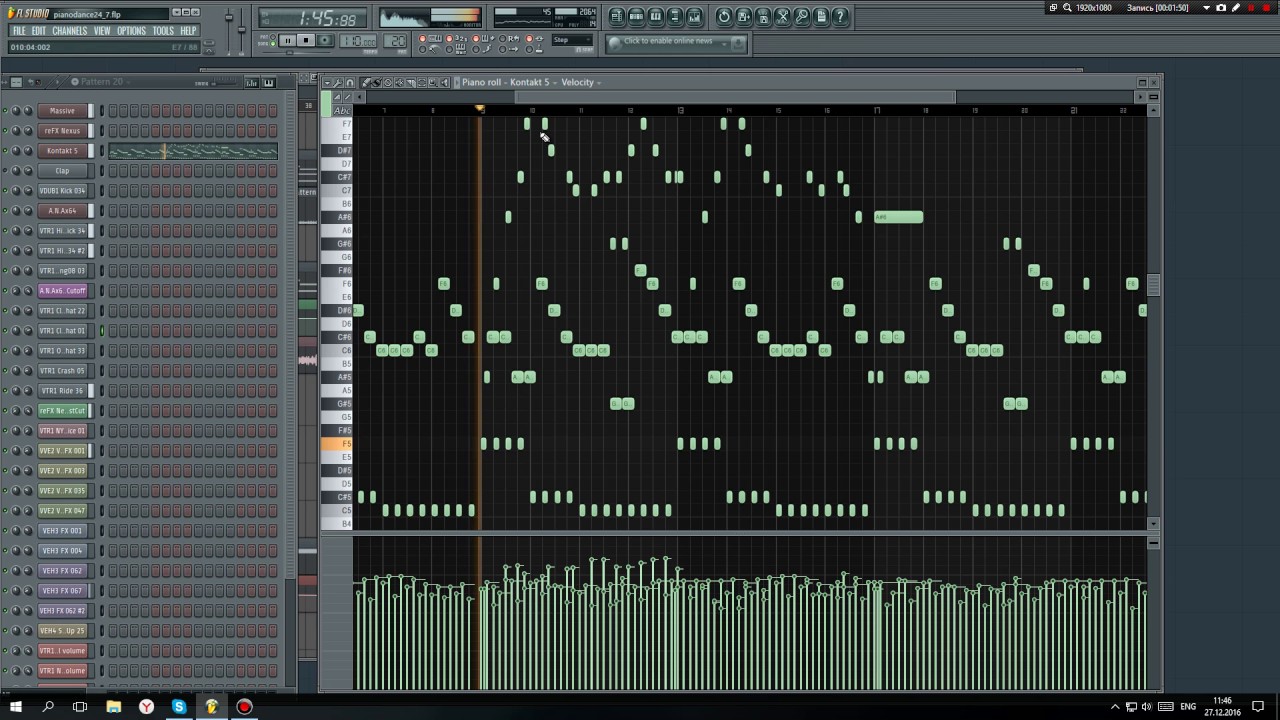The image size is (1280, 720).
Task: Toggle the 3-2-1 recording countdown LED
Action: [x=449, y=38]
